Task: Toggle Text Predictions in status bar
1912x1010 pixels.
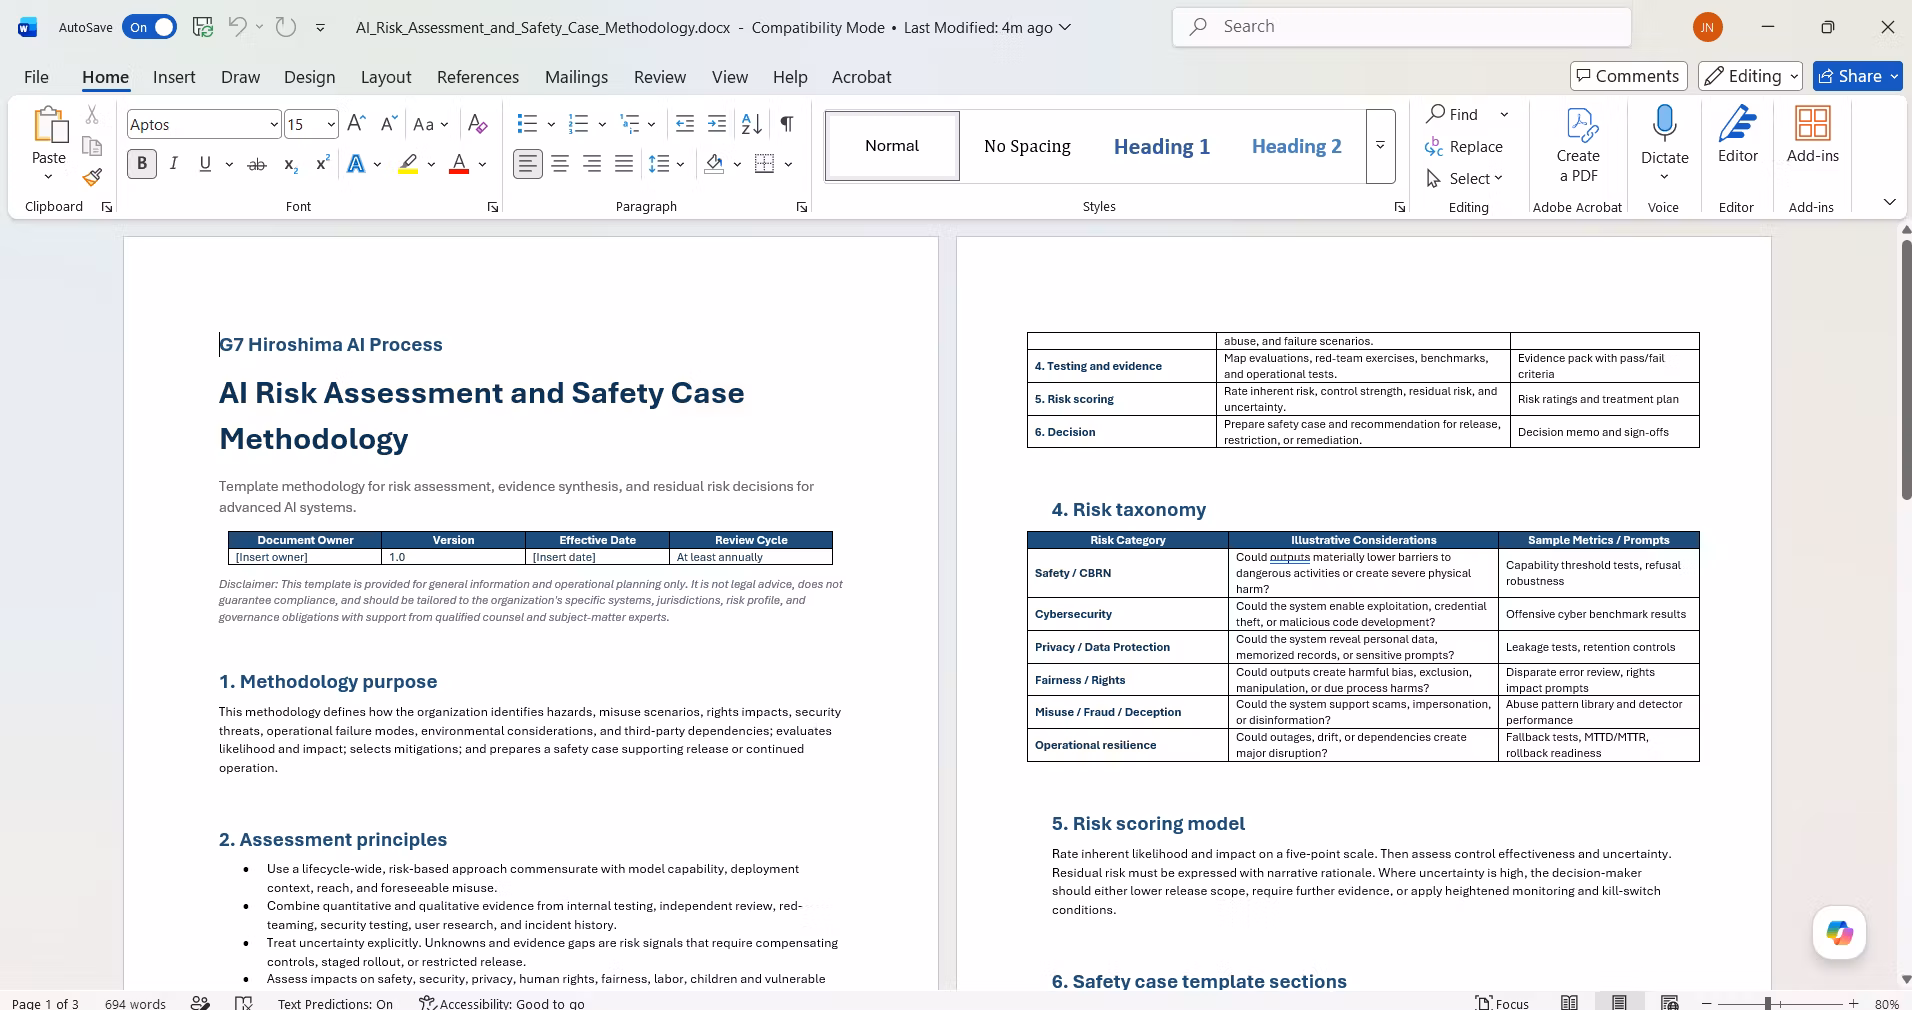Action: coord(335,1003)
